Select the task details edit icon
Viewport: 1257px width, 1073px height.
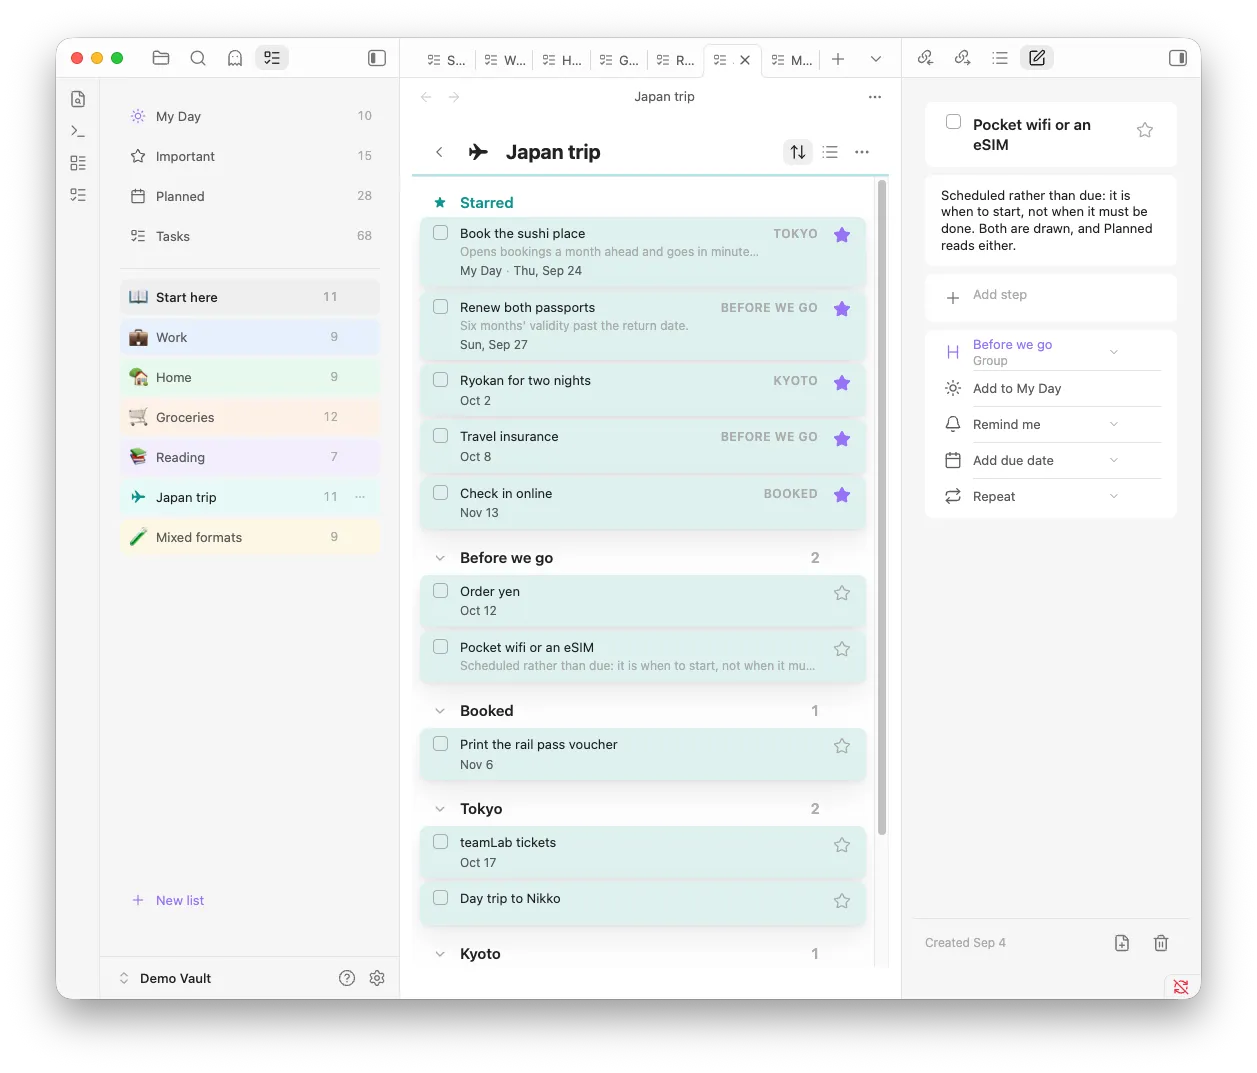point(1037,58)
